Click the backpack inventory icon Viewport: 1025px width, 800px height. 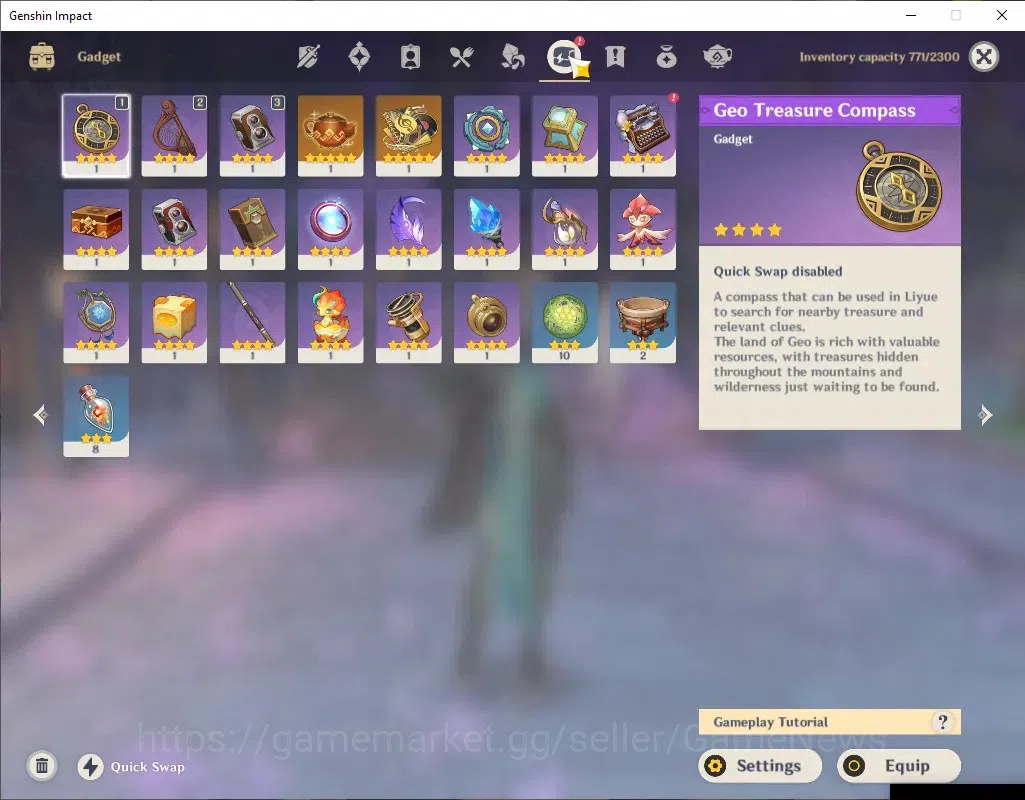pos(42,57)
